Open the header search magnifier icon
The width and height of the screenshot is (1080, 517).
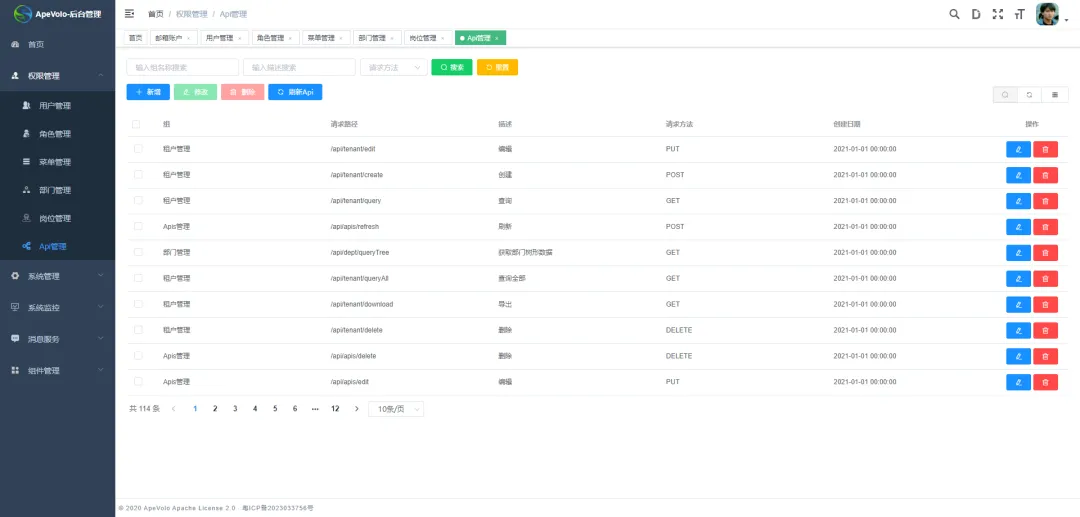[x=954, y=14]
